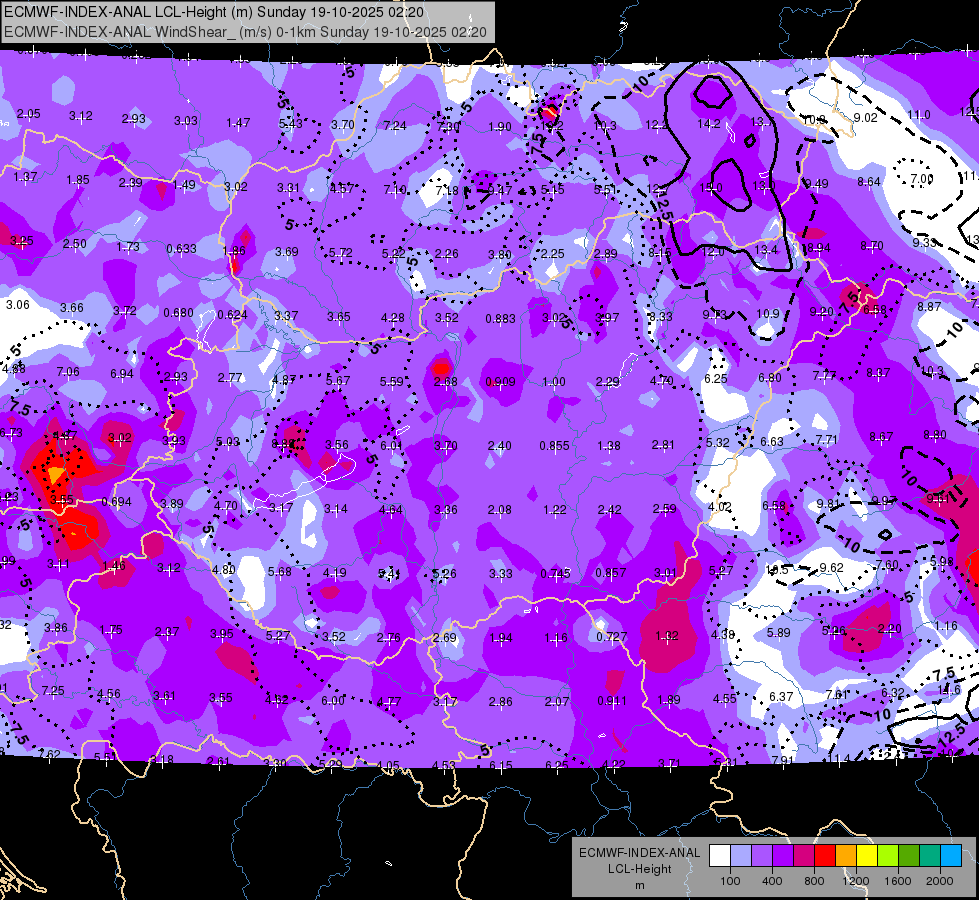979x900 pixels.
Task: Click the legend tick label '1200'
Action: pyautogui.click(x=855, y=881)
